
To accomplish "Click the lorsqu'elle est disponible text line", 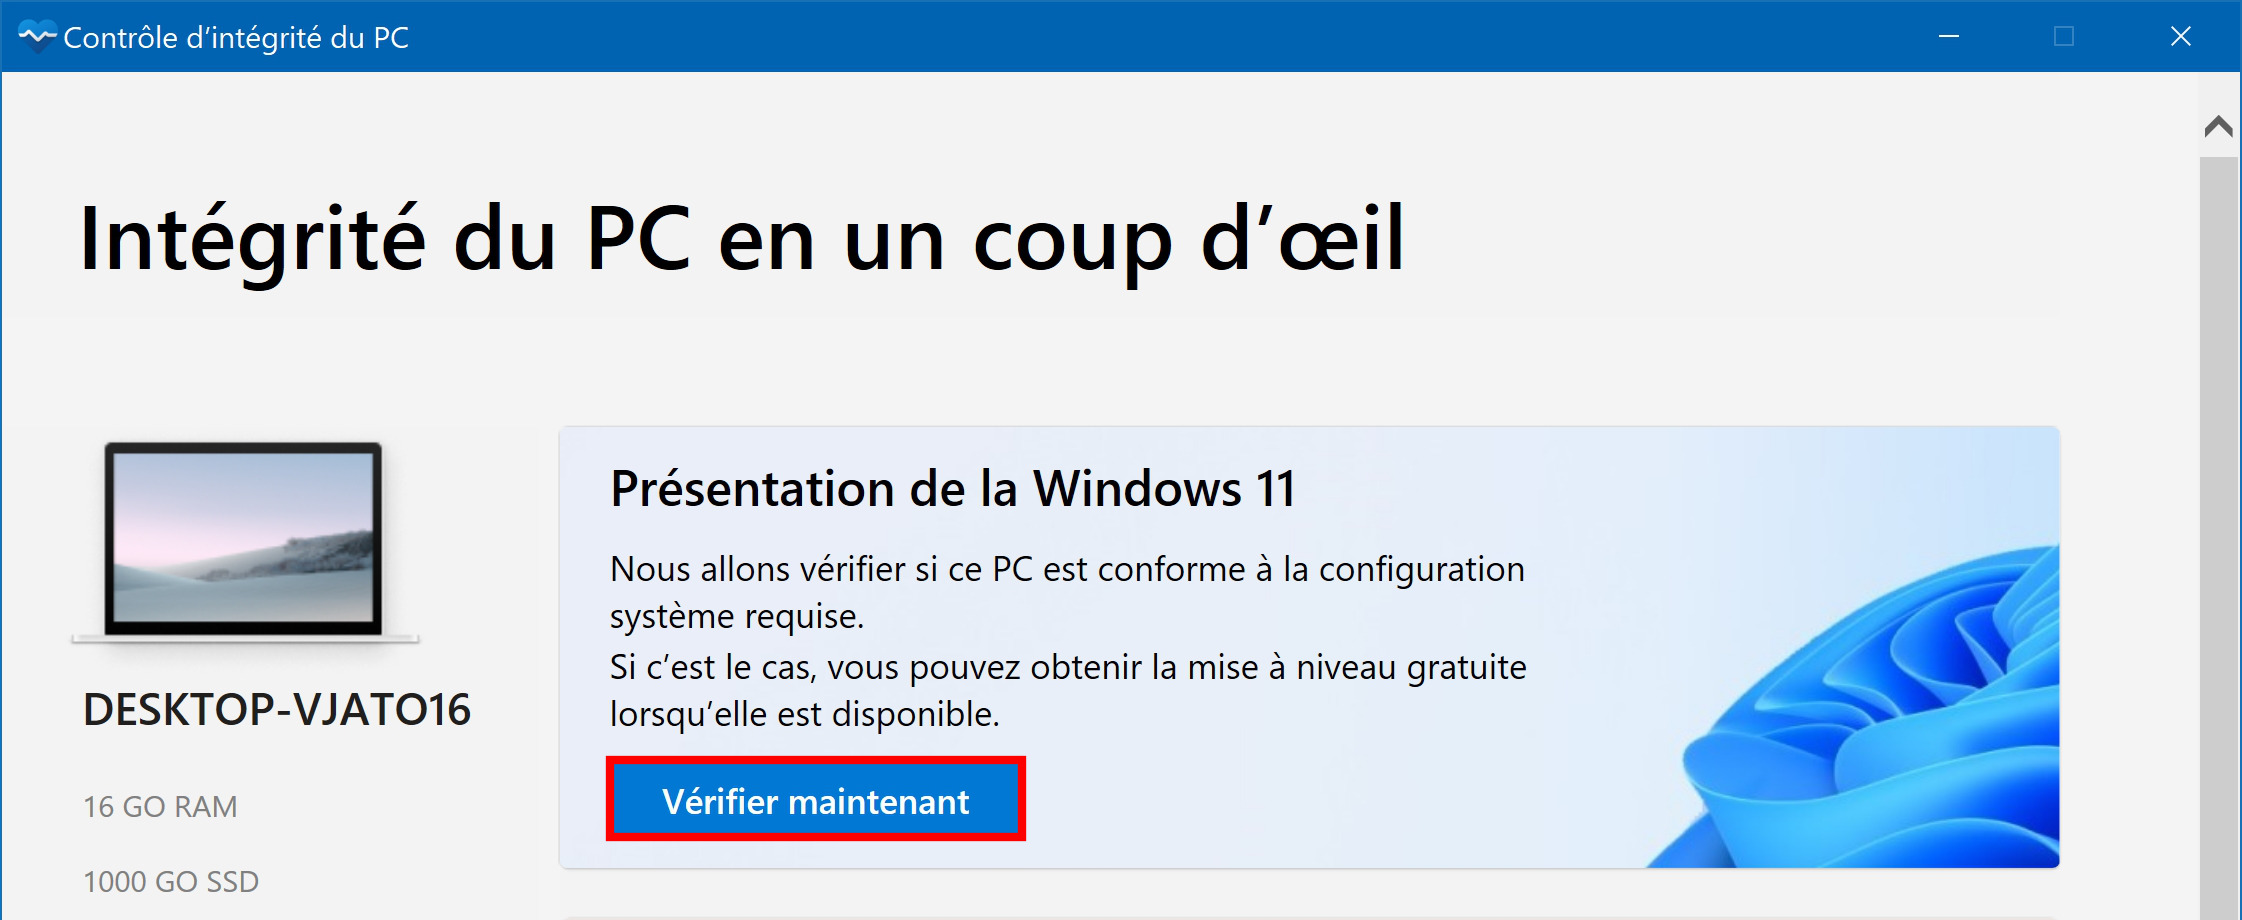I will 805,714.
